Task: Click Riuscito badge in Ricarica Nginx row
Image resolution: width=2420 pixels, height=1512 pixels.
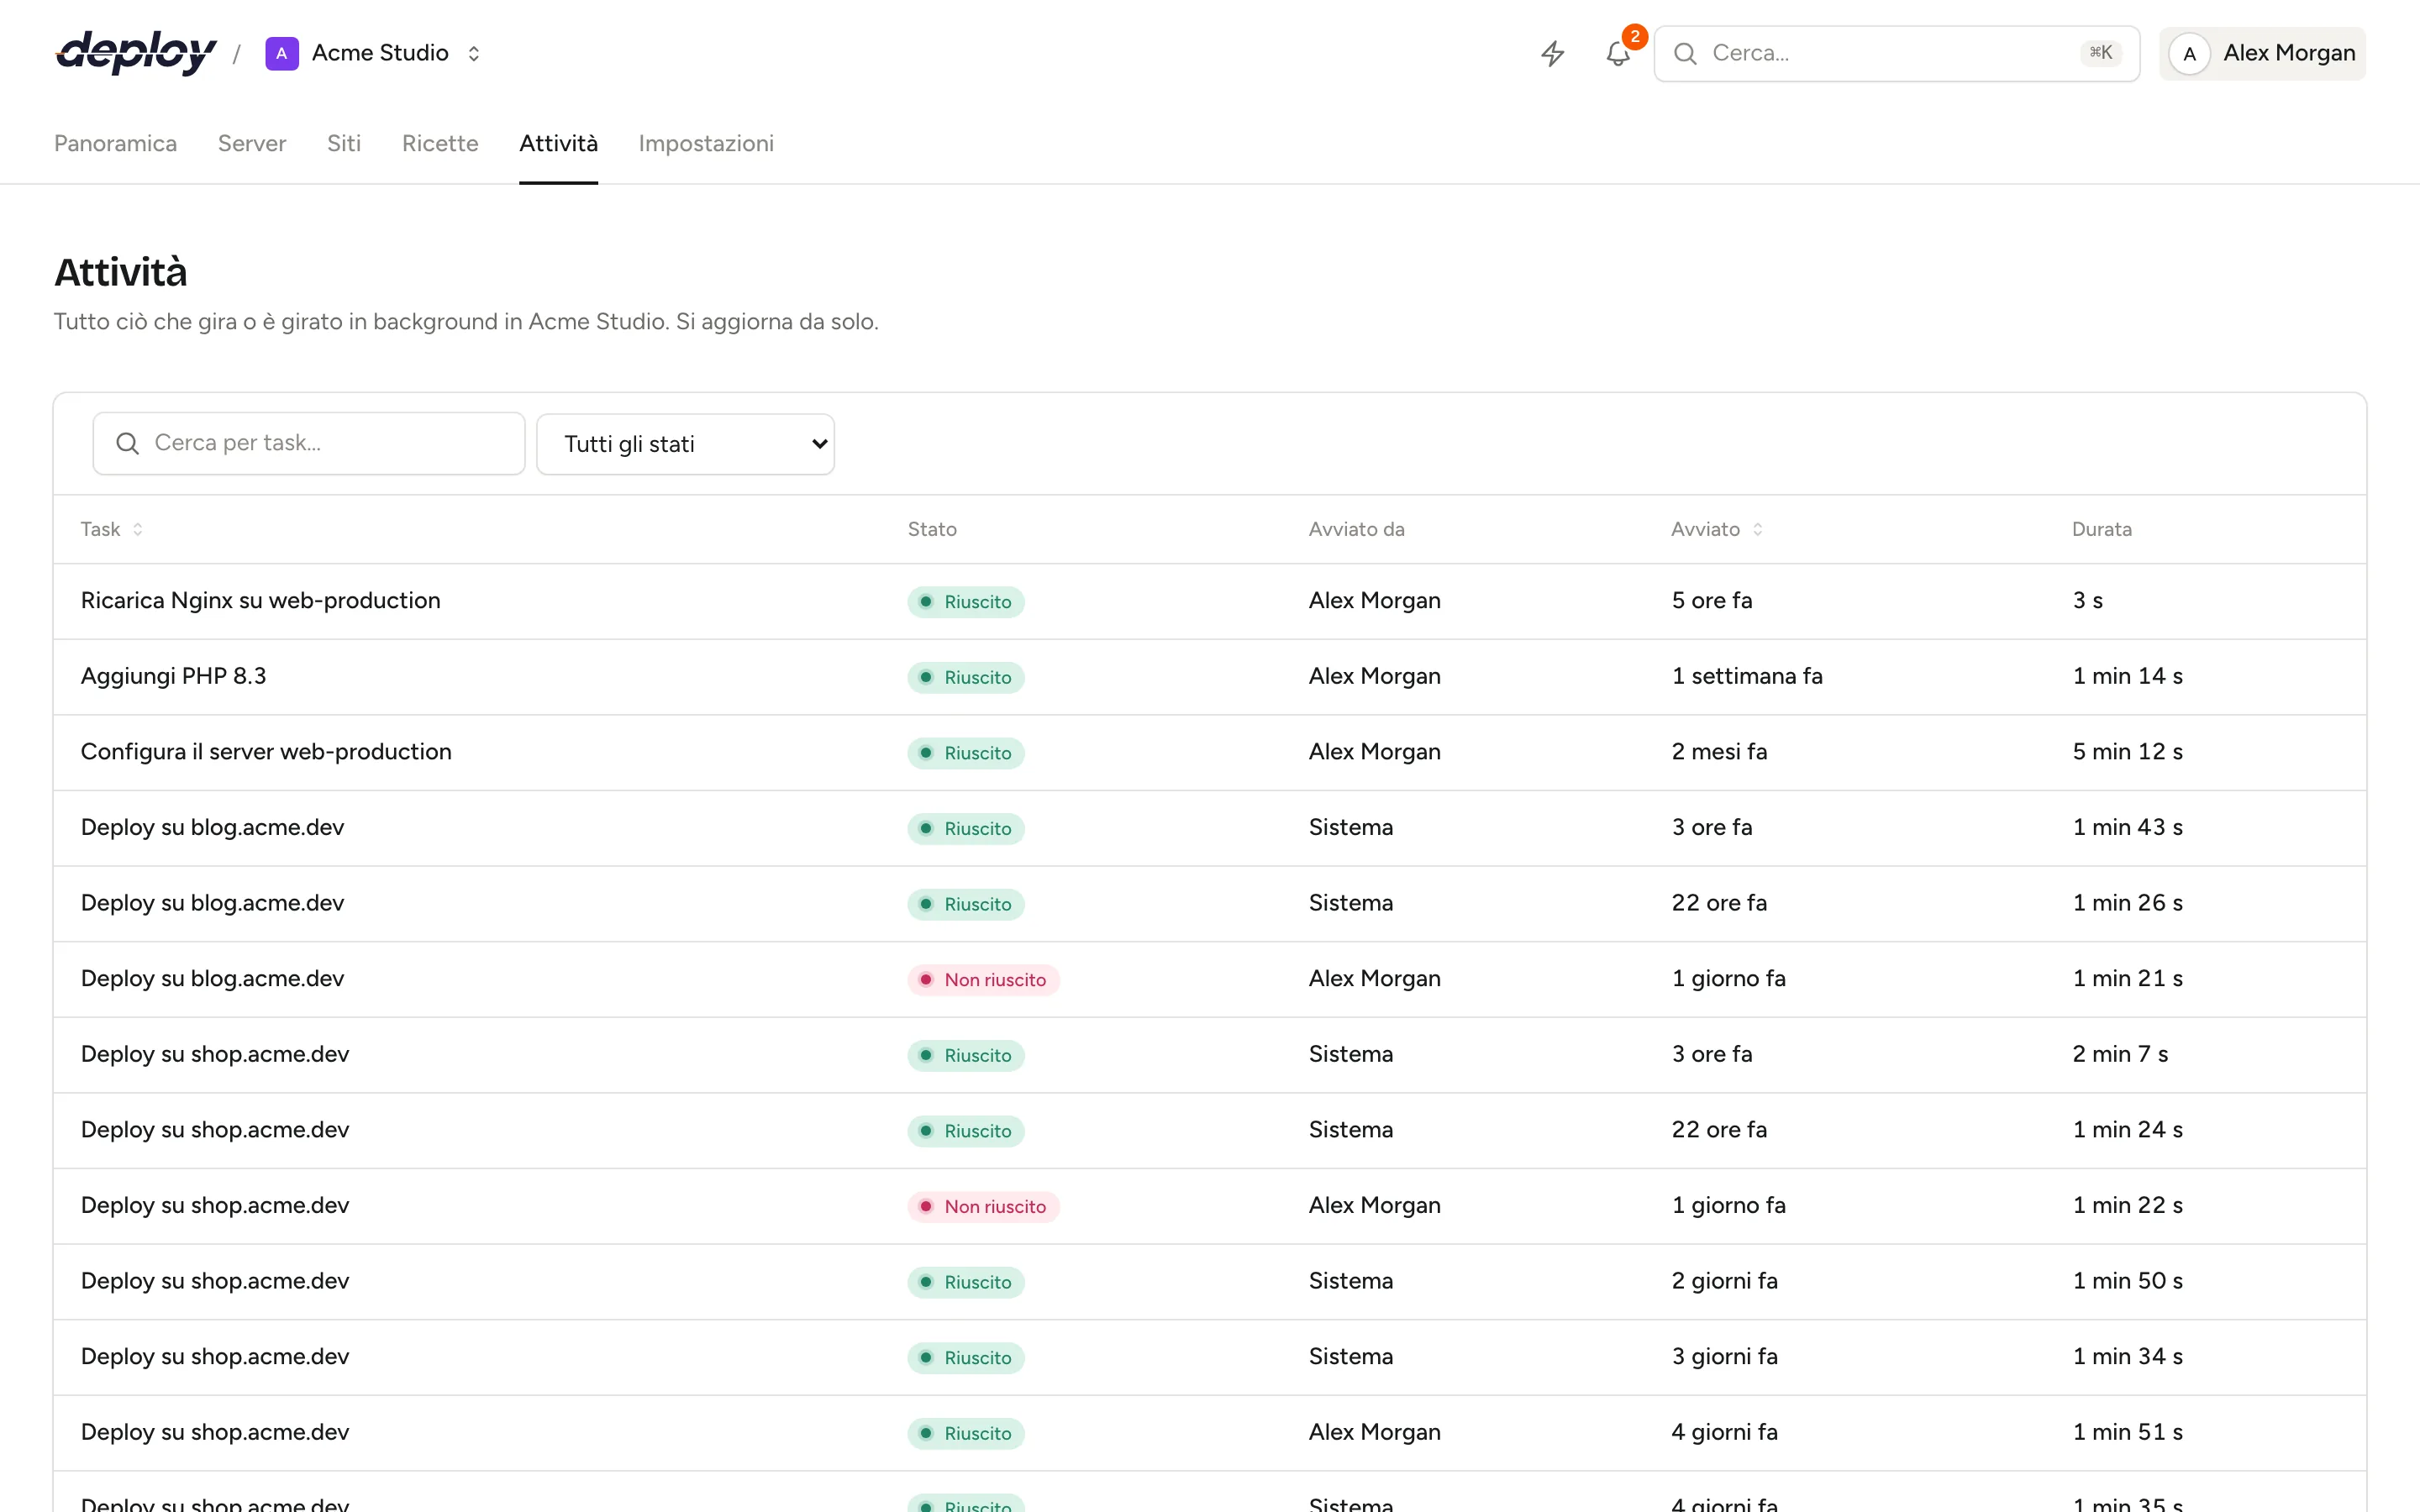Action: pyautogui.click(x=966, y=602)
